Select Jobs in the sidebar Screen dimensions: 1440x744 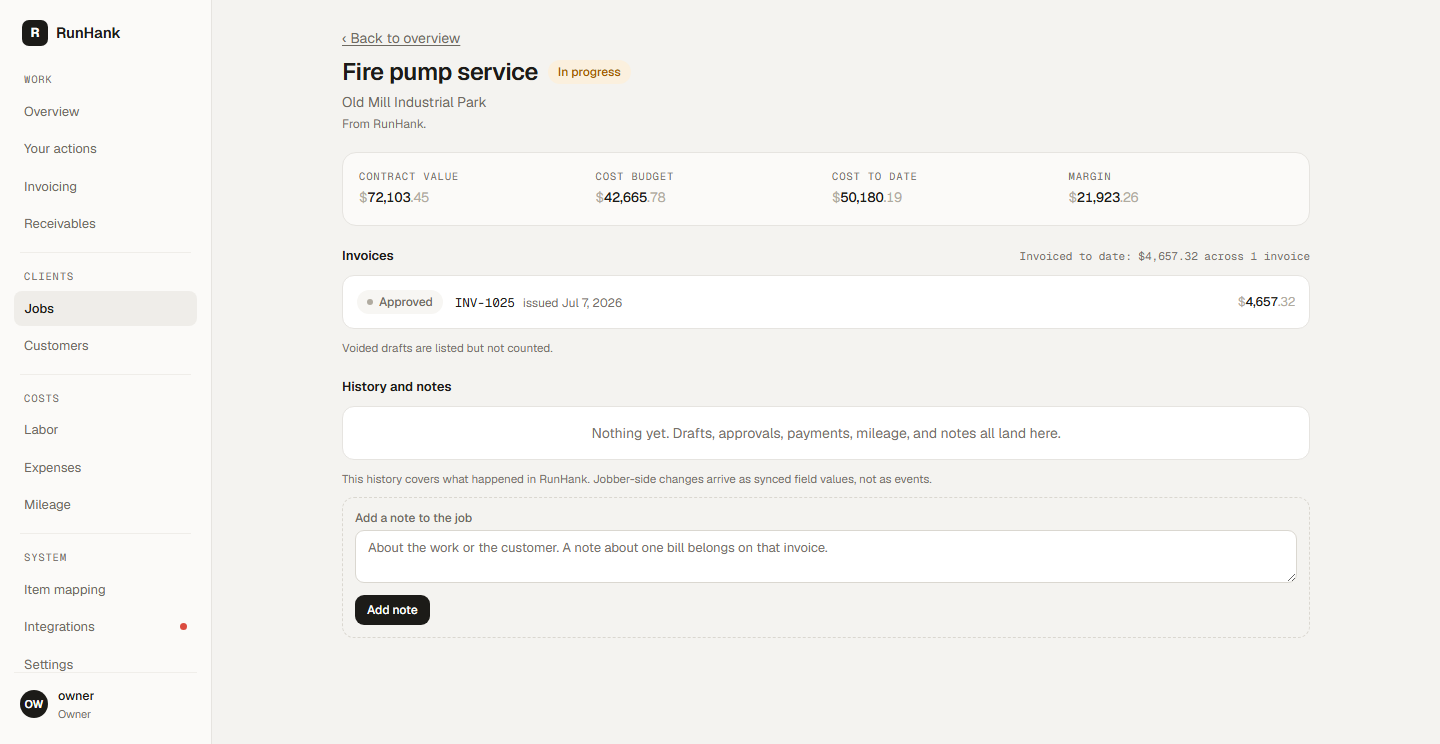105,309
